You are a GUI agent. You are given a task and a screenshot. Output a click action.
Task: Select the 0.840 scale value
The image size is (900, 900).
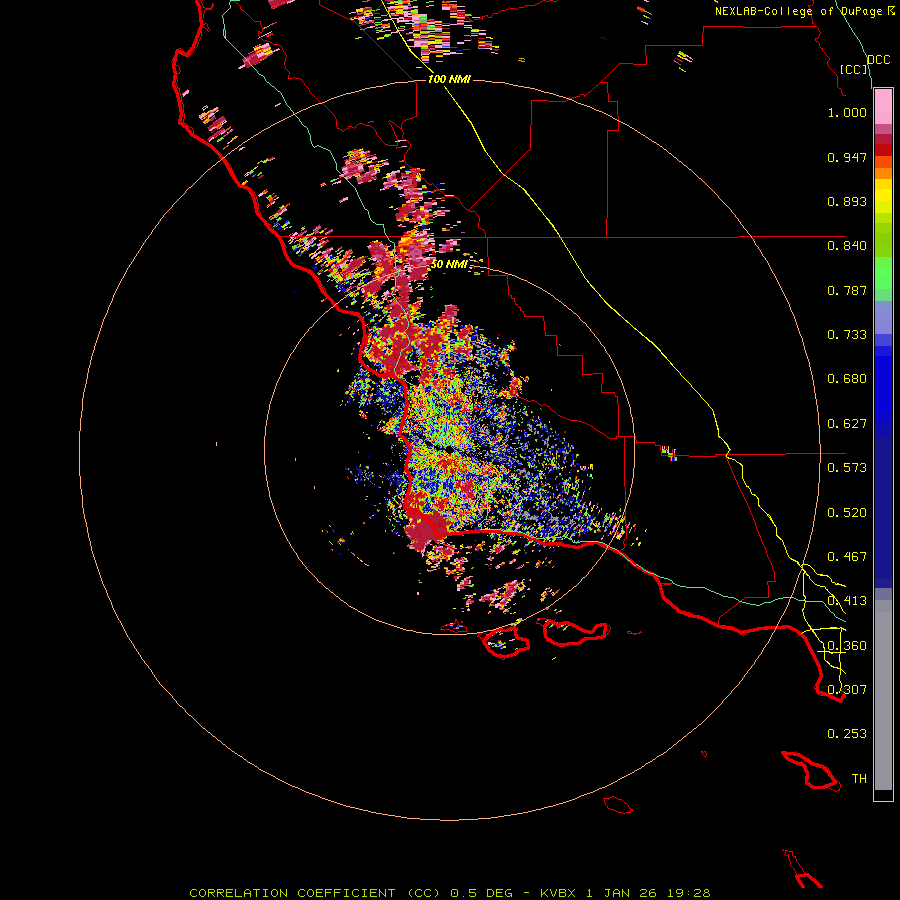click(847, 246)
